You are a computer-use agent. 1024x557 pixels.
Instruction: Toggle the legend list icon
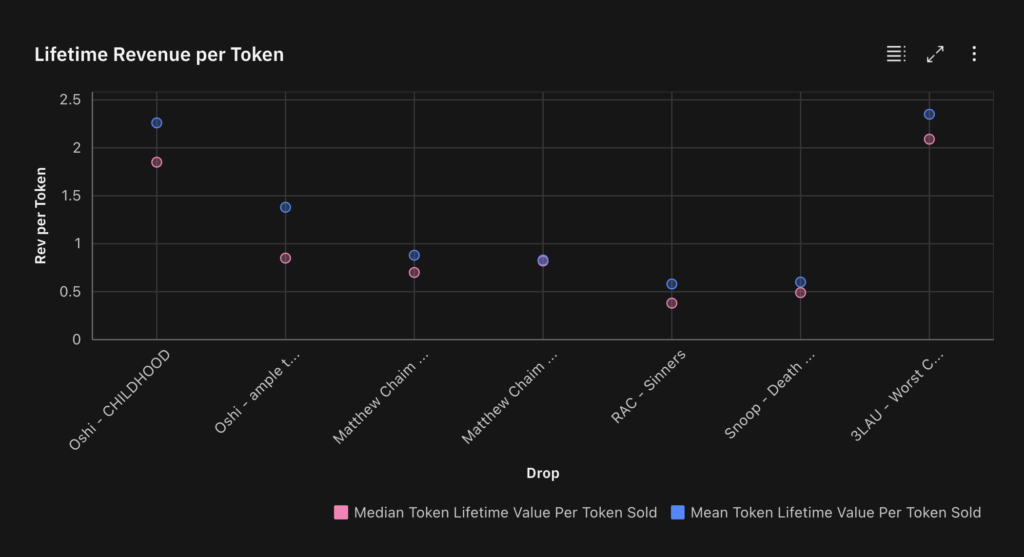(895, 54)
